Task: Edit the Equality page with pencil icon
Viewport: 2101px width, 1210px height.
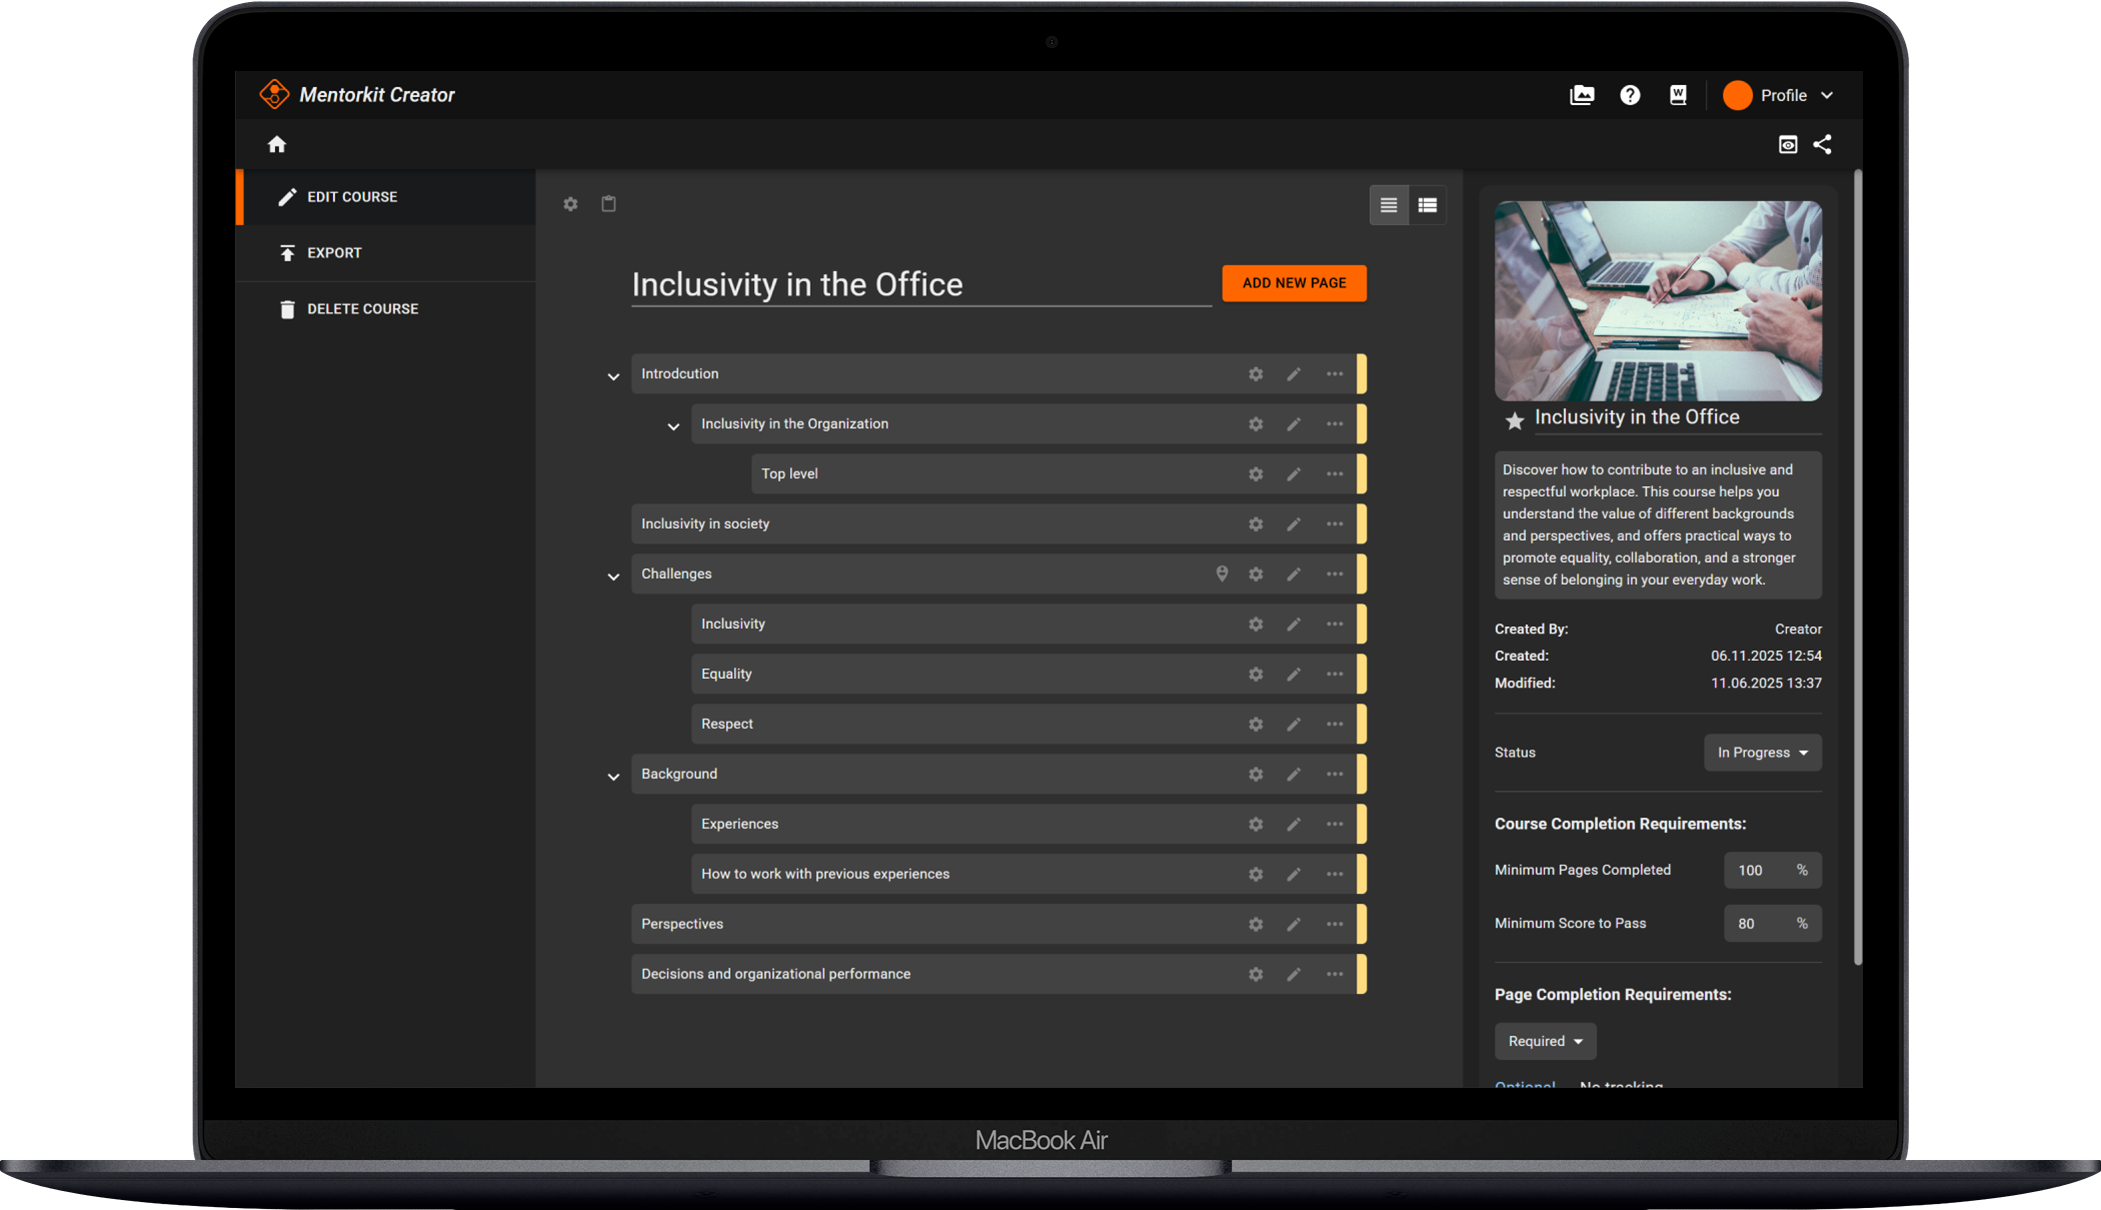Action: click(1294, 674)
